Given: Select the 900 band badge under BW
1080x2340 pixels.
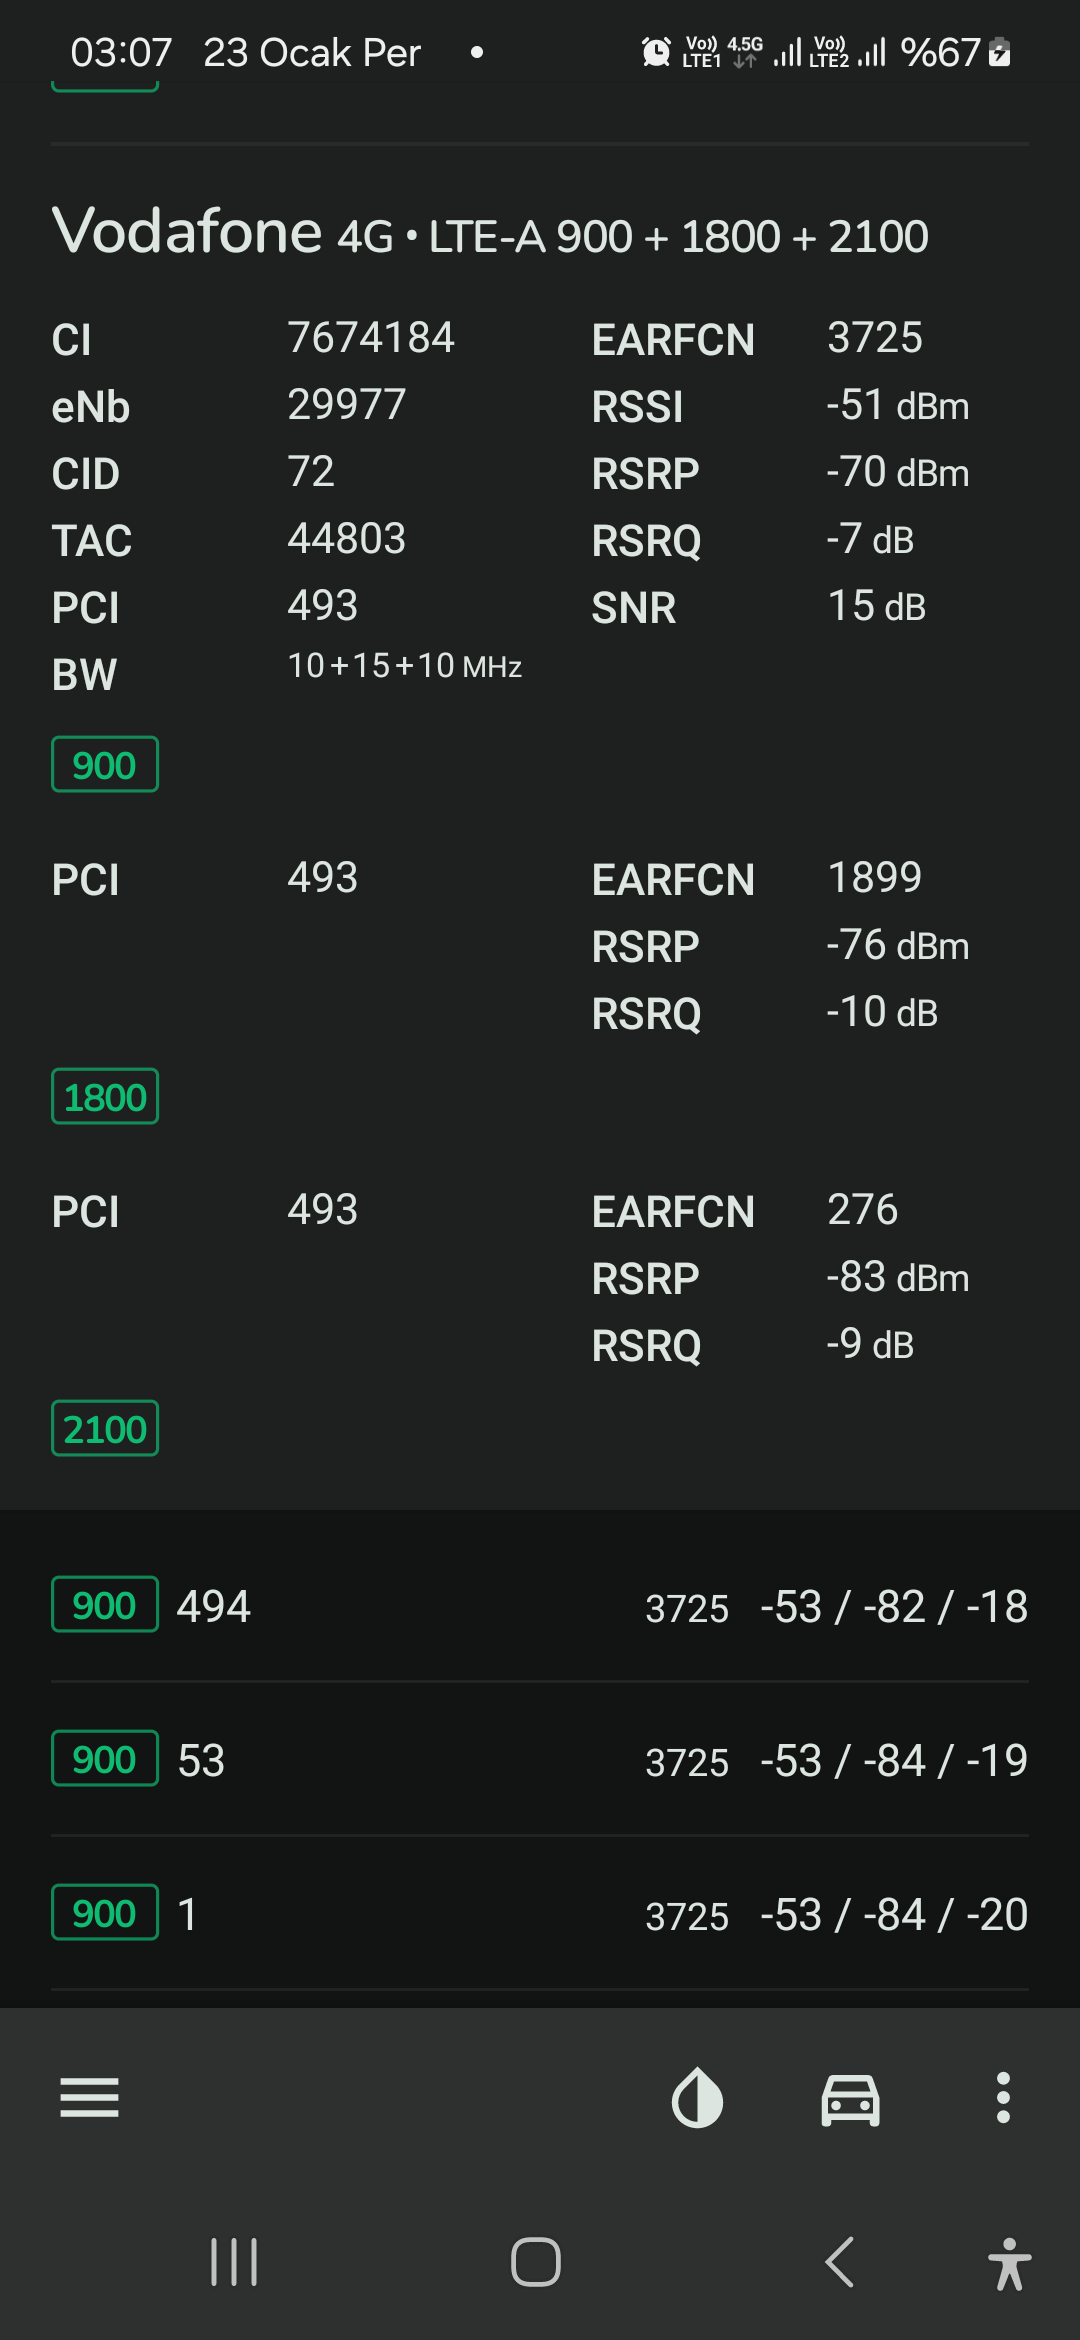Looking at the screenshot, I should point(105,765).
